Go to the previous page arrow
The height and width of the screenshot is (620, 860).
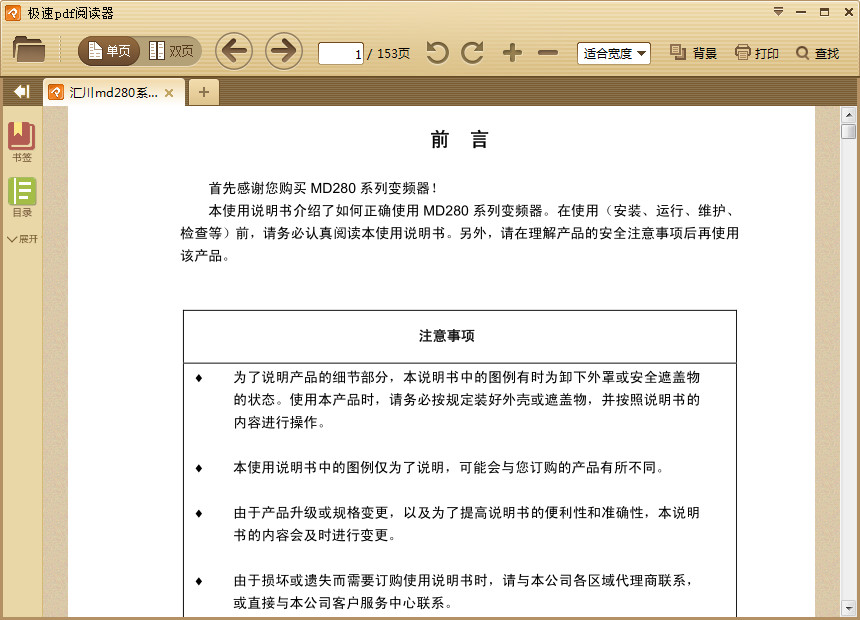[x=234, y=52]
